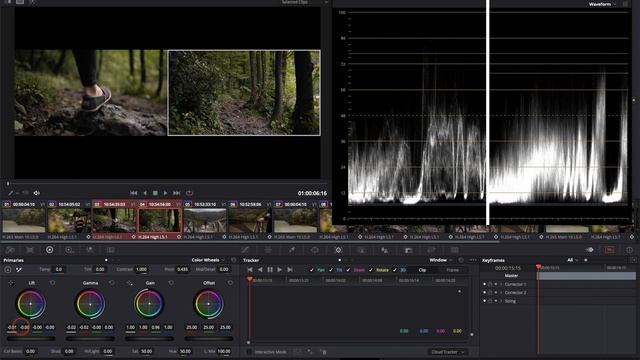Pick black point beside Lift

coord(11,283)
